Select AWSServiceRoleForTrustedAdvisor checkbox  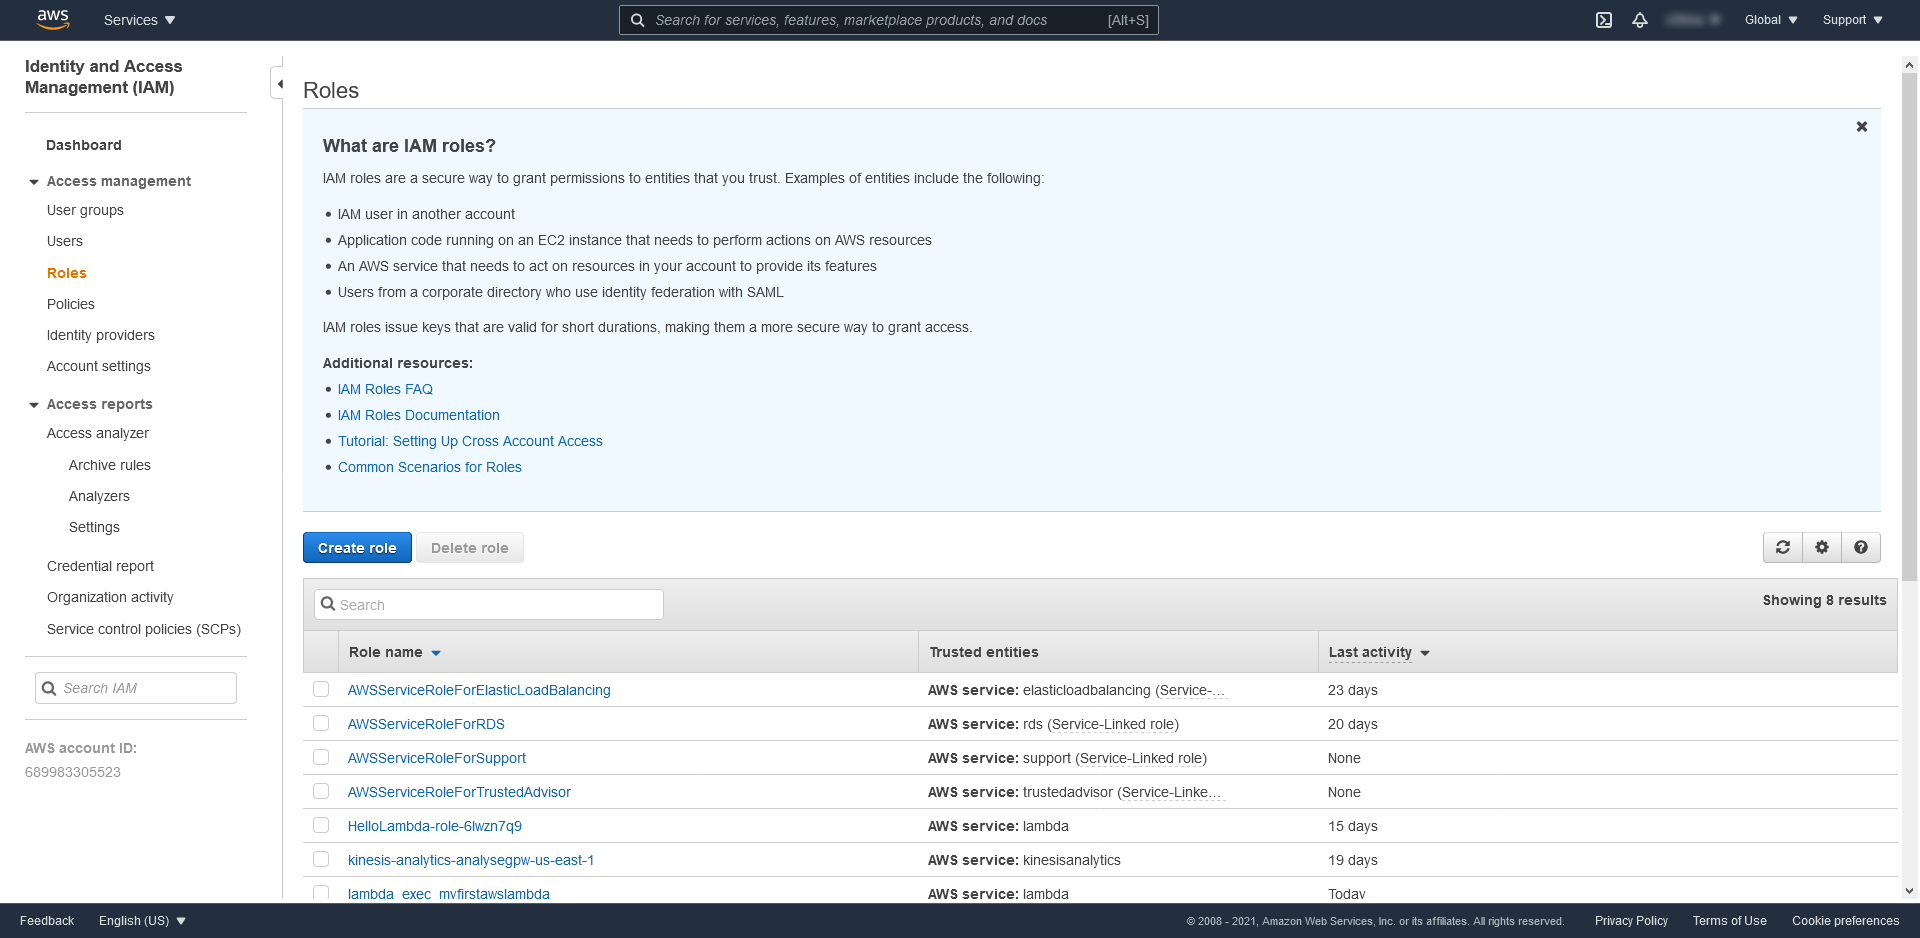click(x=321, y=791)
